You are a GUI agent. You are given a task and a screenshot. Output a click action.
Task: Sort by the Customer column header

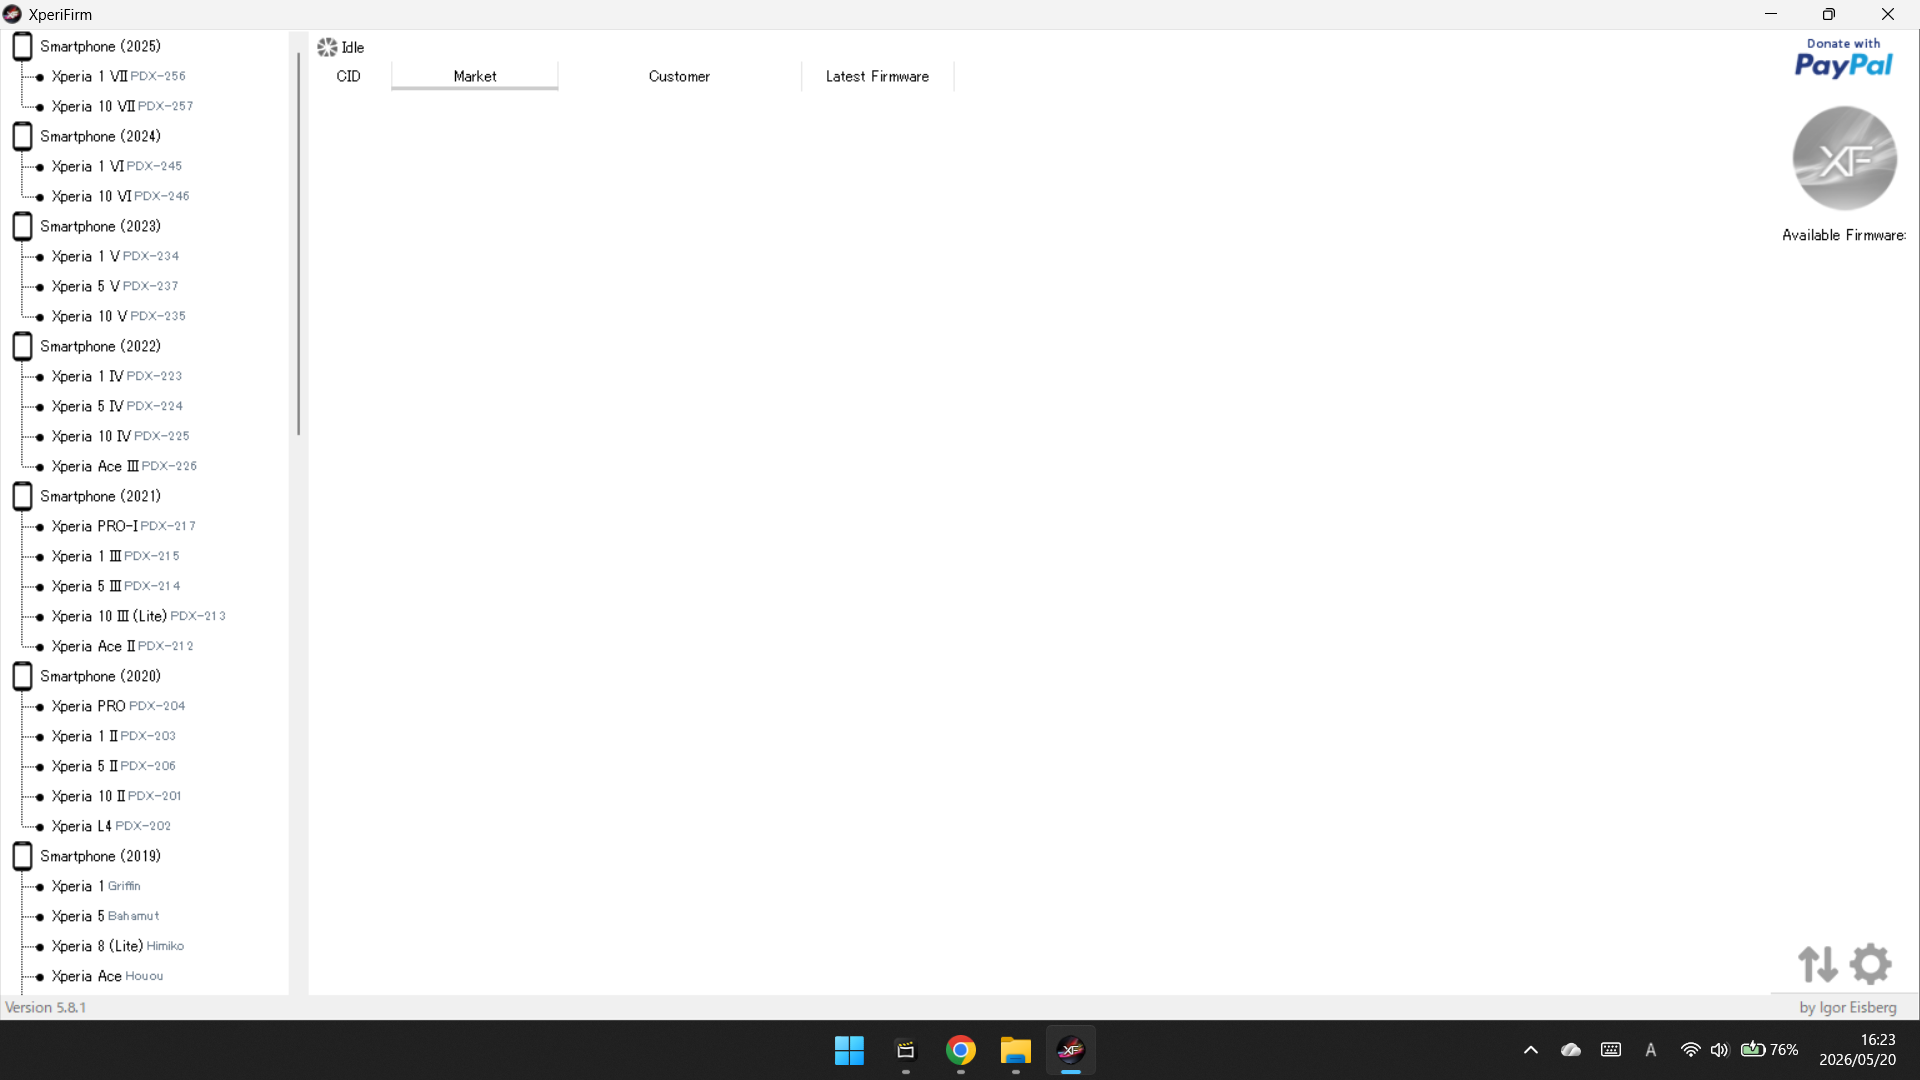click(680, 76)
